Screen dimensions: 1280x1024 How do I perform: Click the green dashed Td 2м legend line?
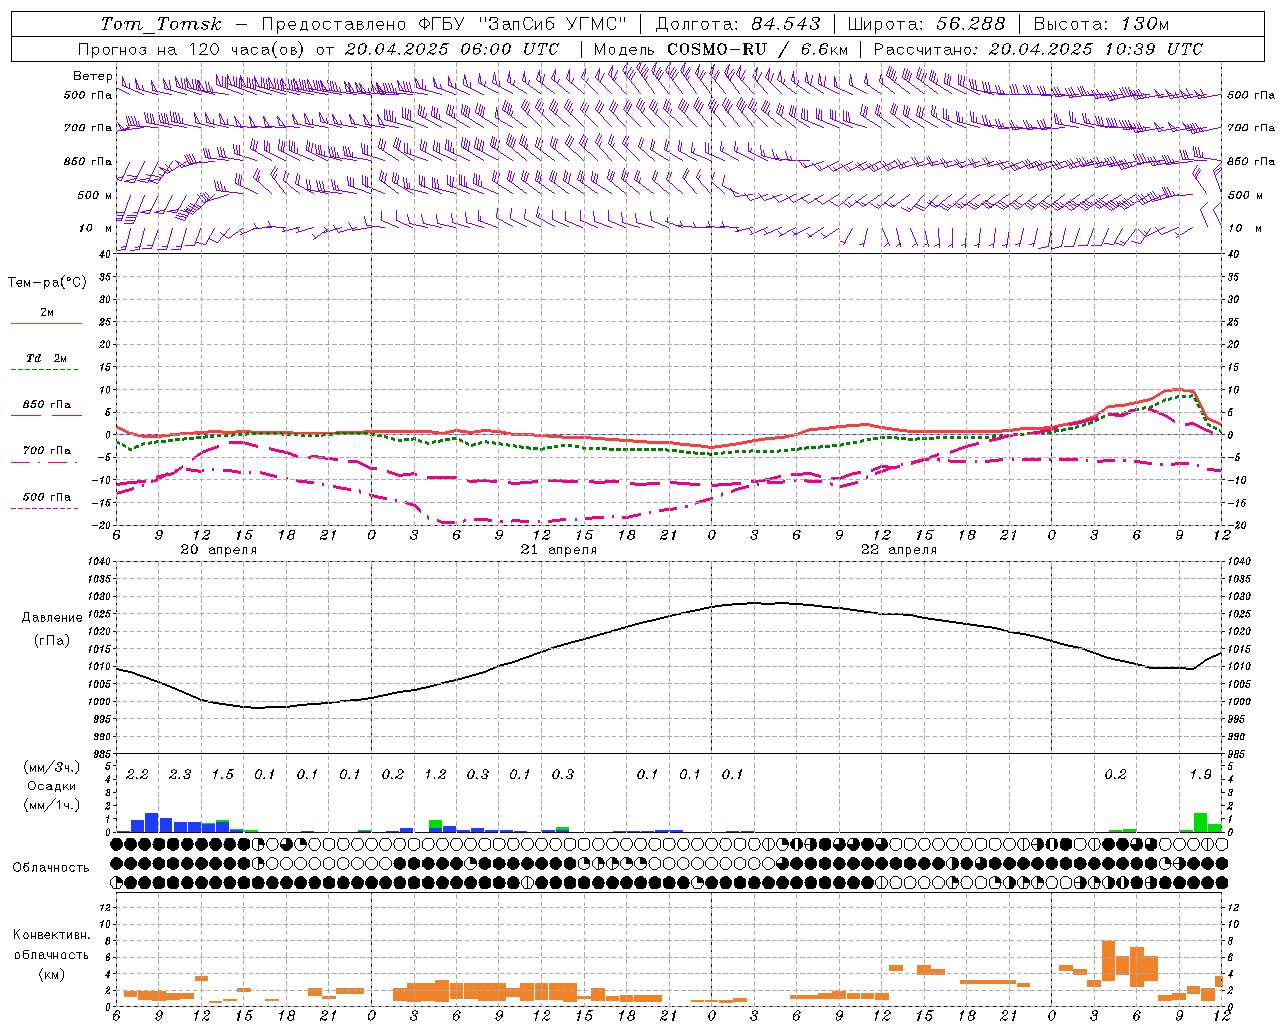tap(44, 370)
